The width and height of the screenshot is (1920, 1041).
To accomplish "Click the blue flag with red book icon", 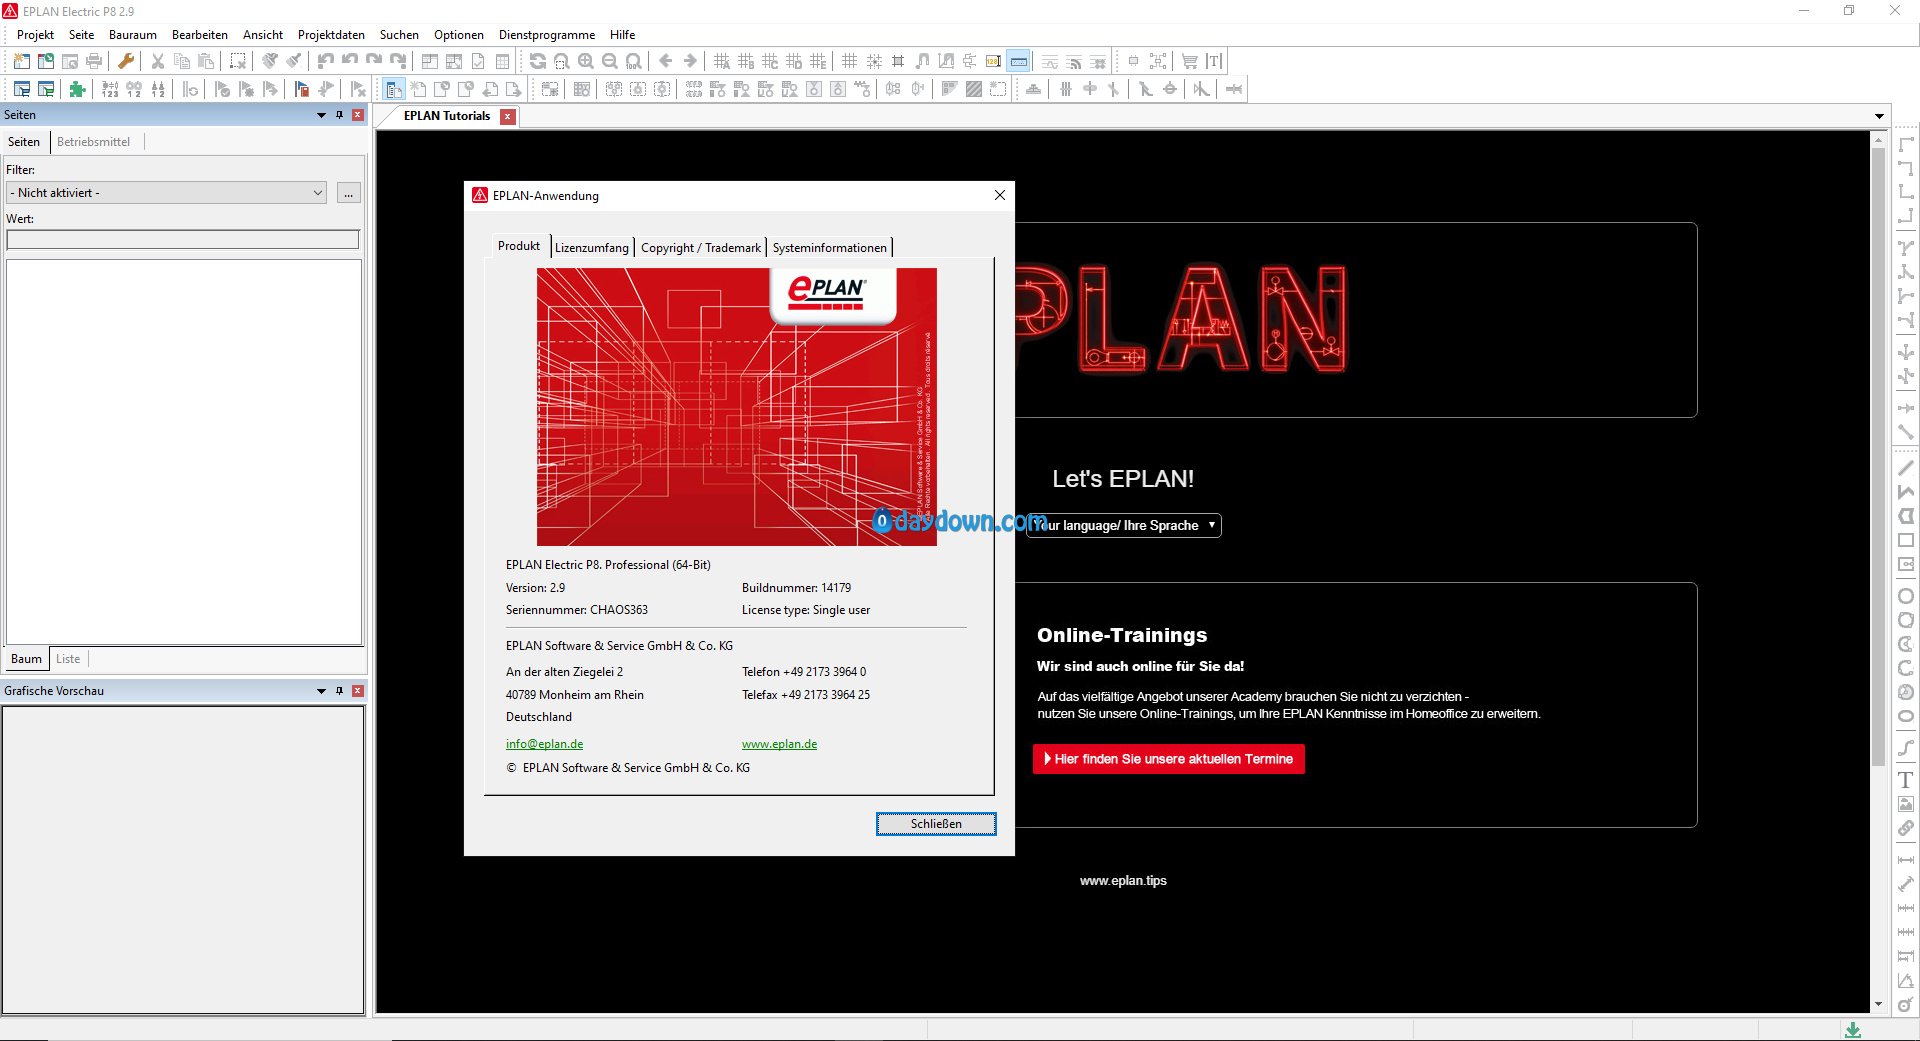I will 302,89.
